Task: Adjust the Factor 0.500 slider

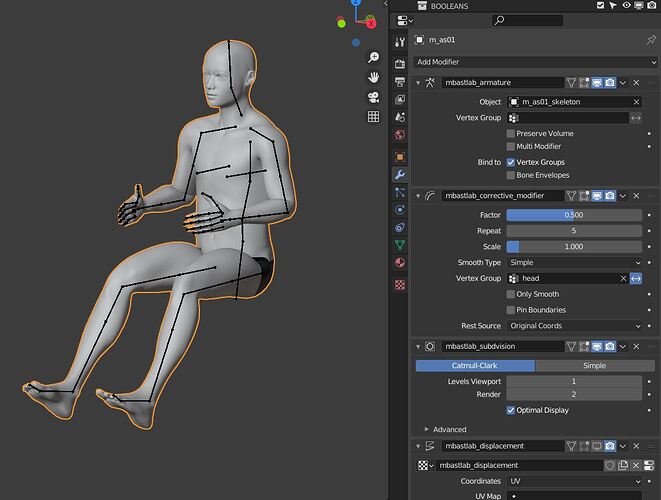Action: (x=574, y=215)
